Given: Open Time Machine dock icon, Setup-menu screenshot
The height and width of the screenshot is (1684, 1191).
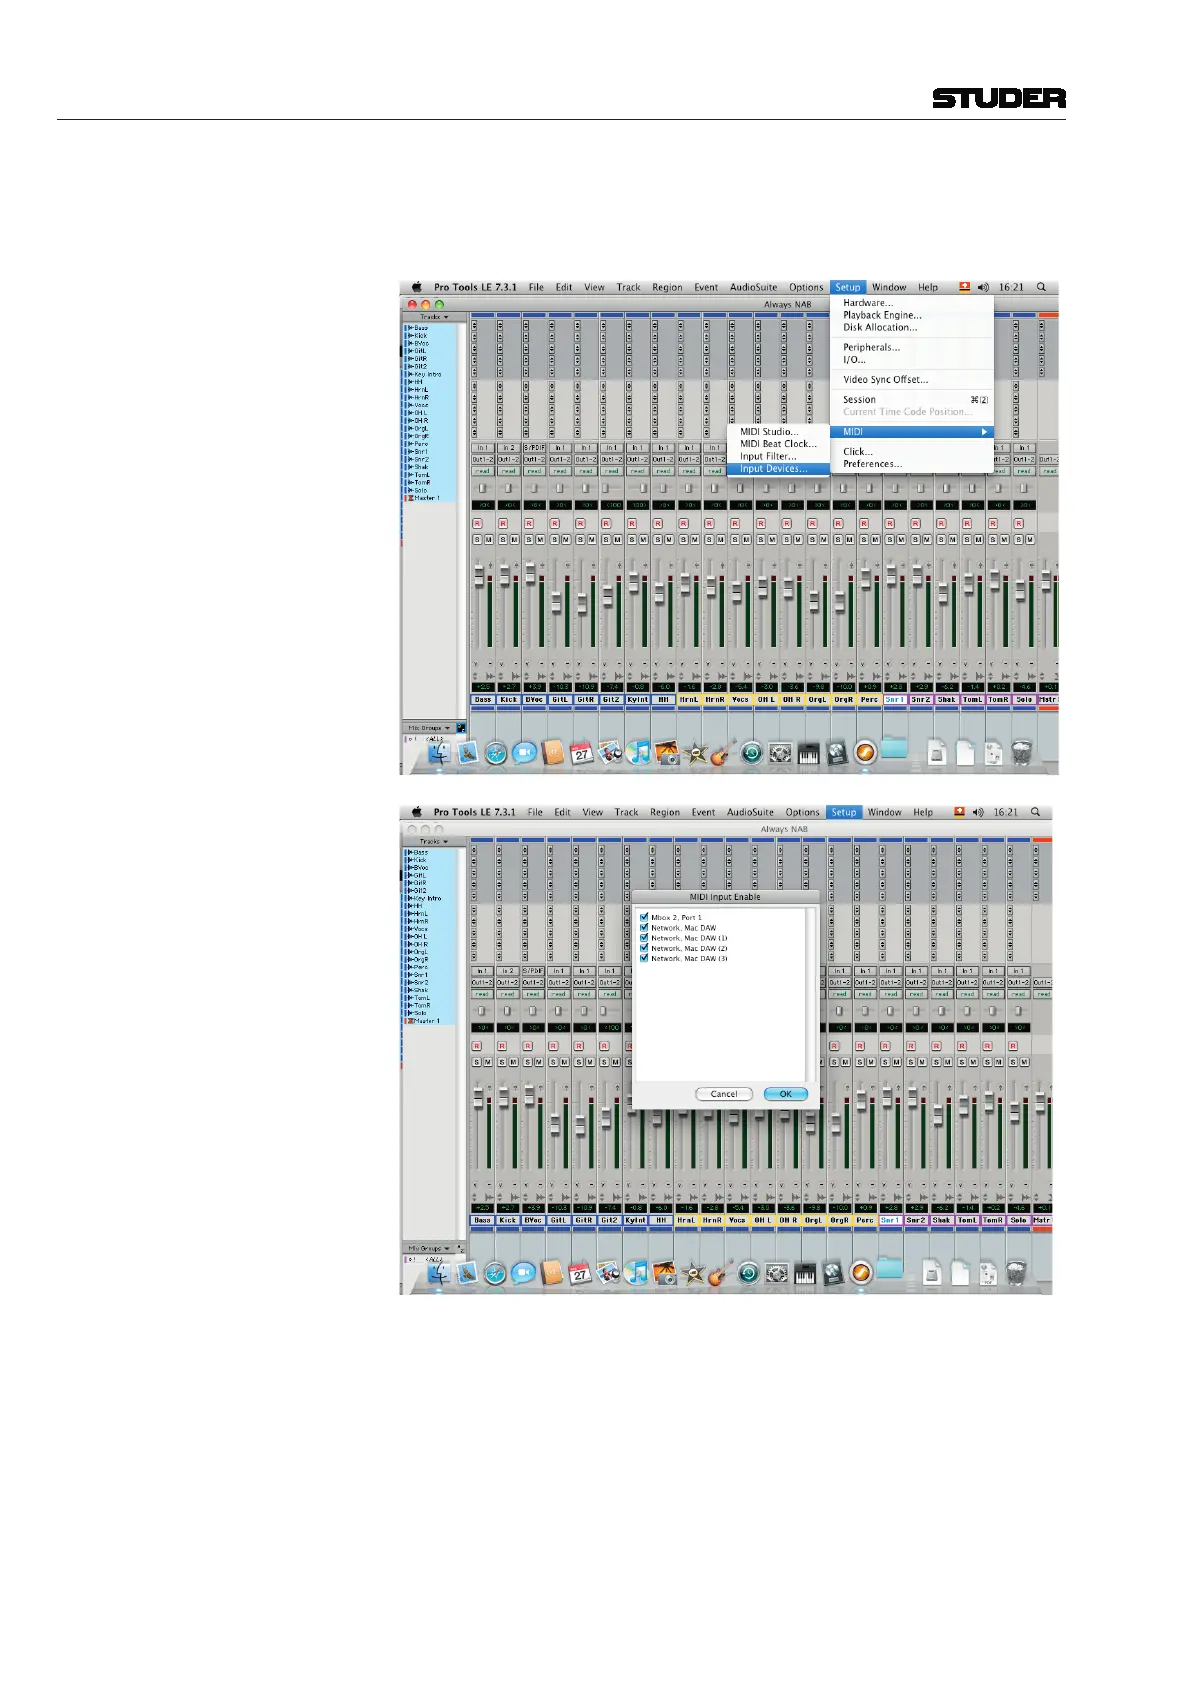Looking at the screenshot, I should click(x=752, y=753).
